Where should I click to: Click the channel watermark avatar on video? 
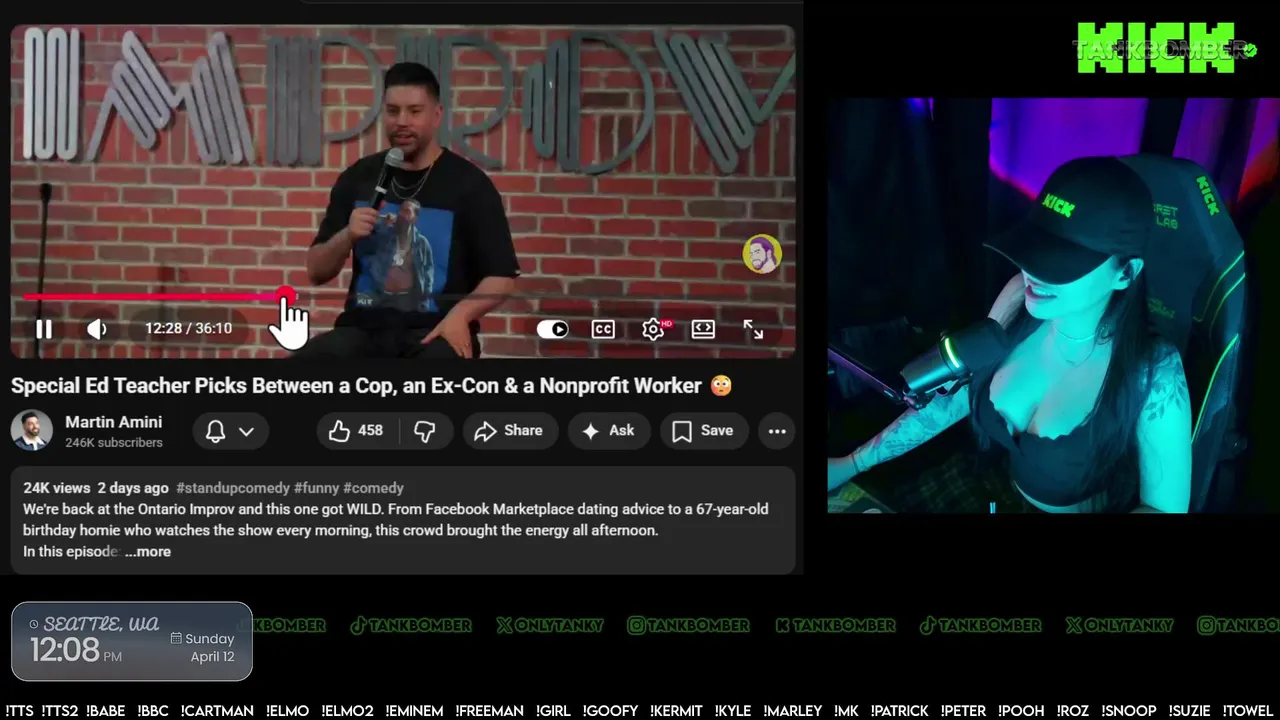762,254
